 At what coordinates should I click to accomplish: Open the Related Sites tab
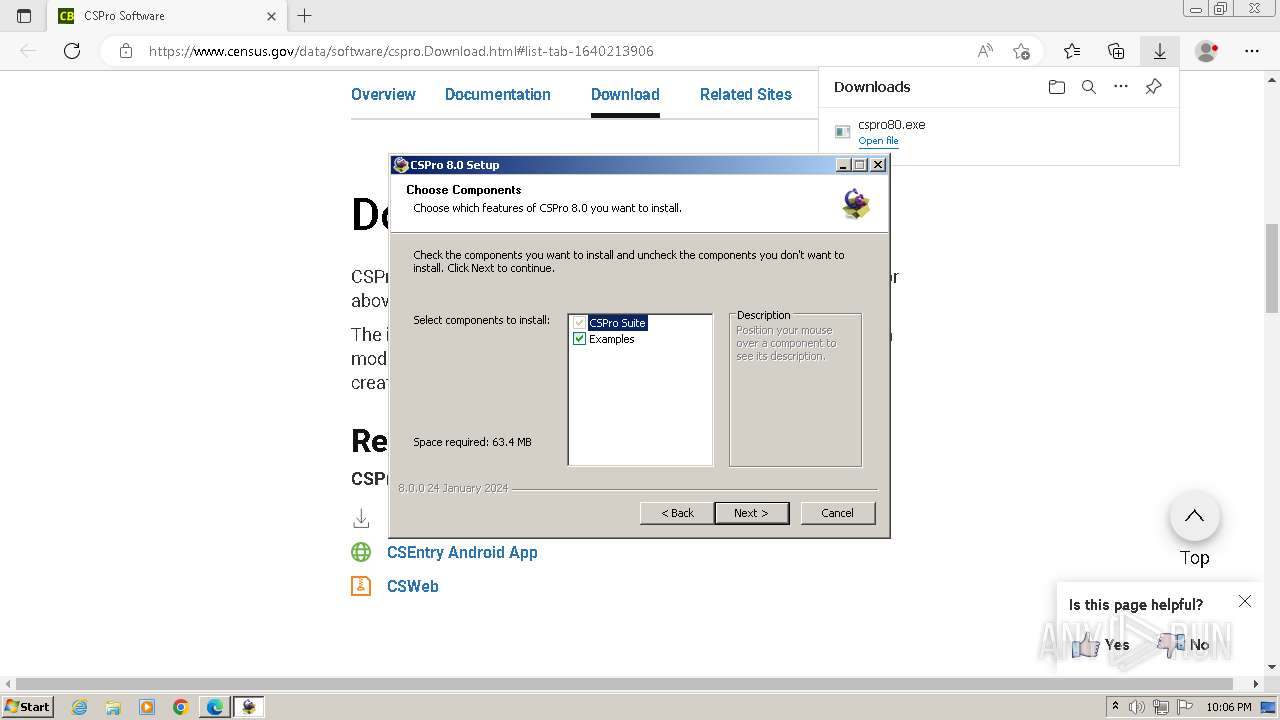point(746,94)
